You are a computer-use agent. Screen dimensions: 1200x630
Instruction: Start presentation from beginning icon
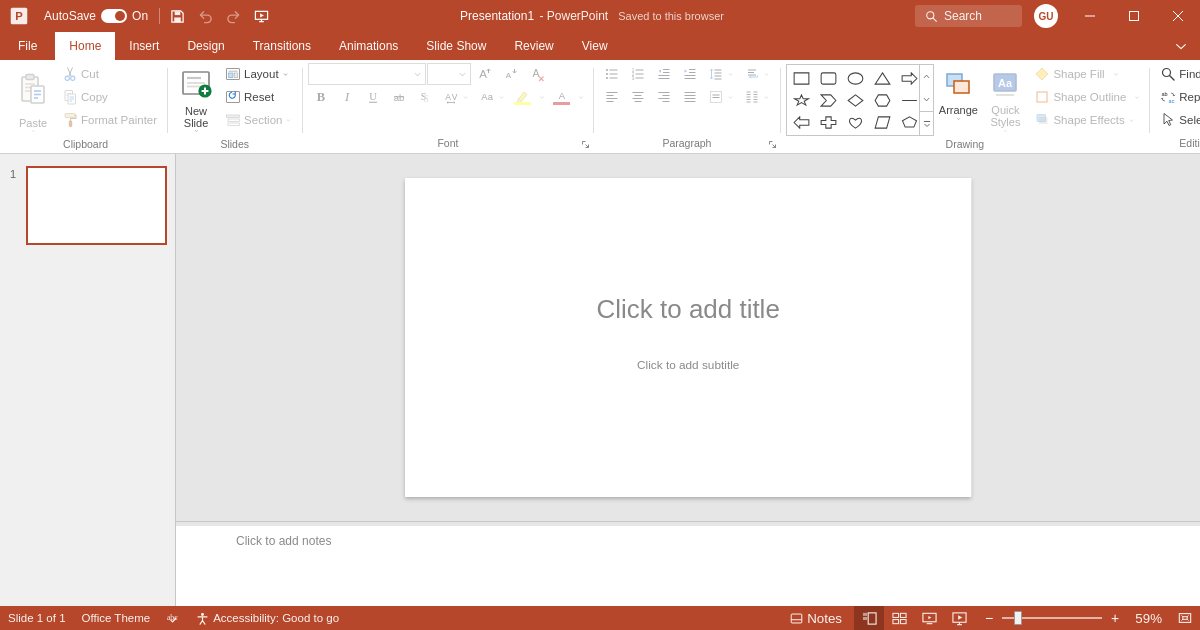pos(261,16)
